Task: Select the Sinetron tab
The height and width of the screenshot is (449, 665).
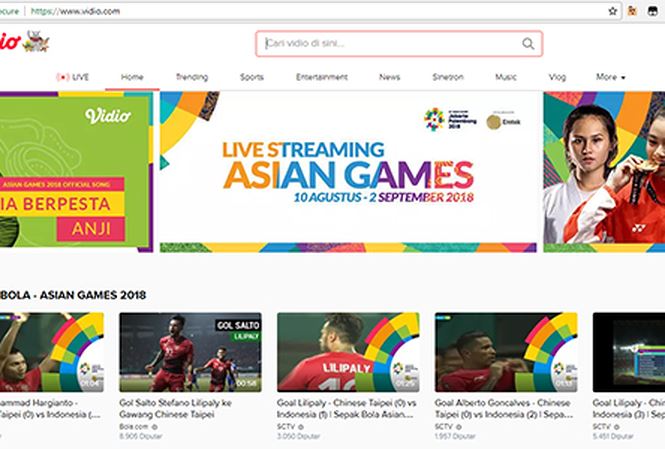Action: tap(448, 77)
